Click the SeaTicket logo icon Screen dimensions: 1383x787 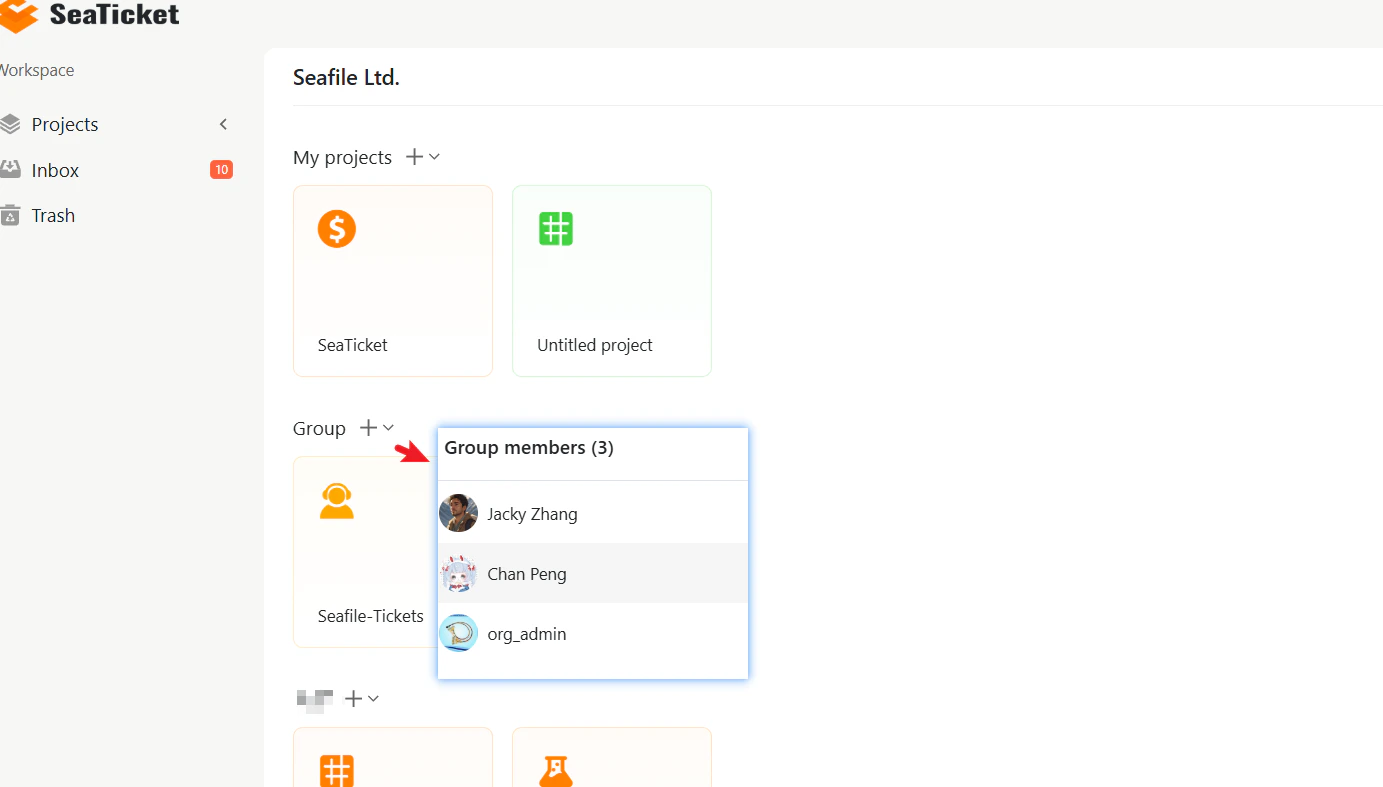19,15
